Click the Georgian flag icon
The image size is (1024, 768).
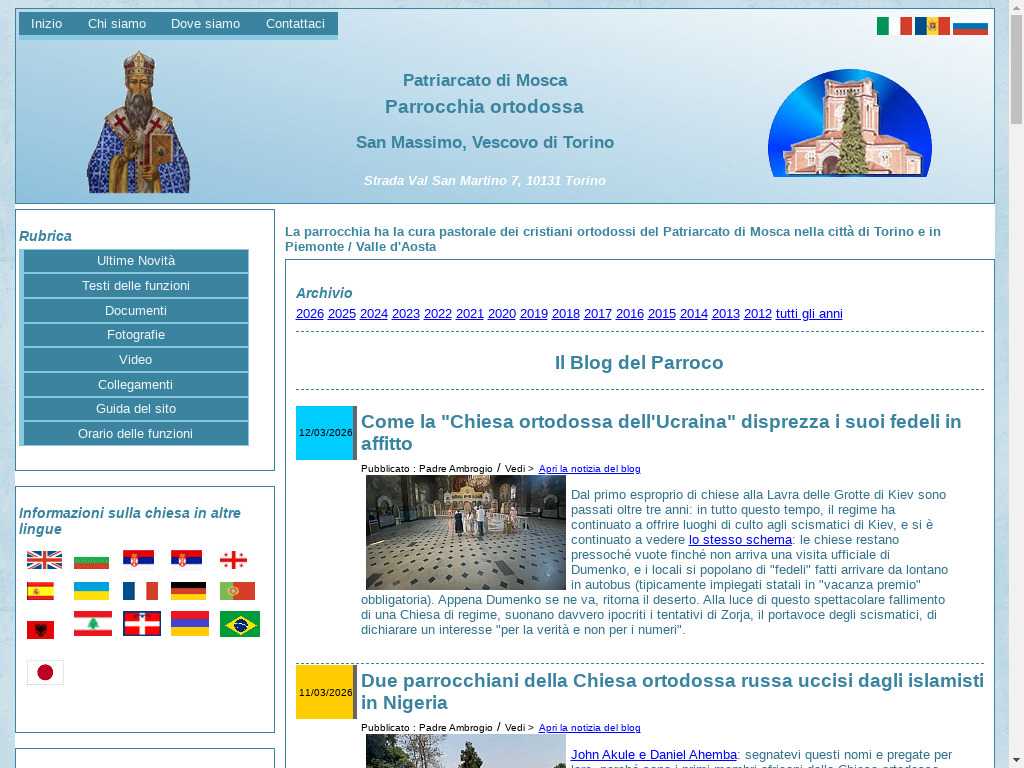pos(233,560)
